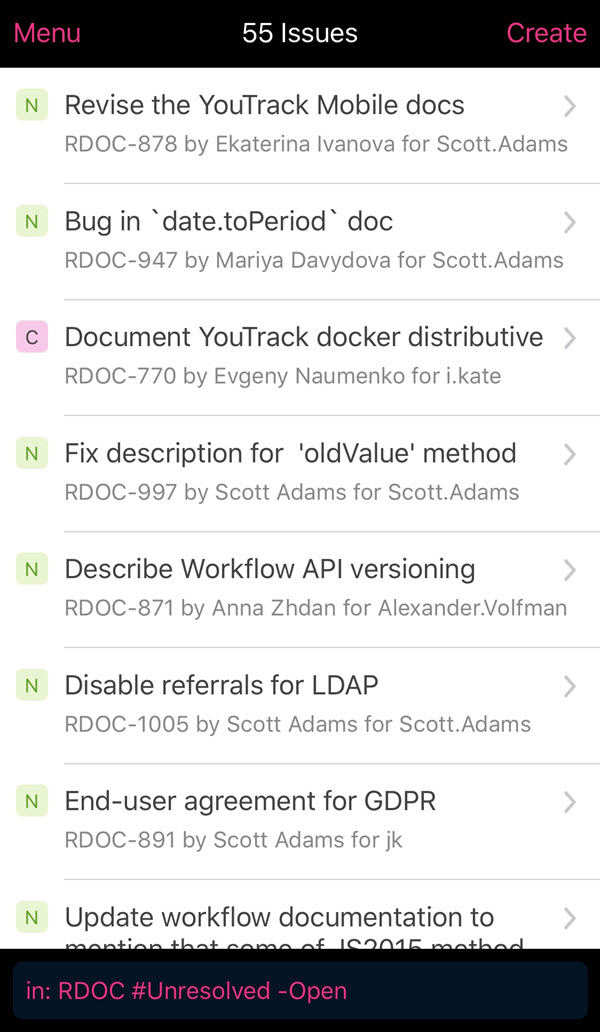Tap the search query field showing "in: RDOC #Unresolved"

tap(300, 990)
